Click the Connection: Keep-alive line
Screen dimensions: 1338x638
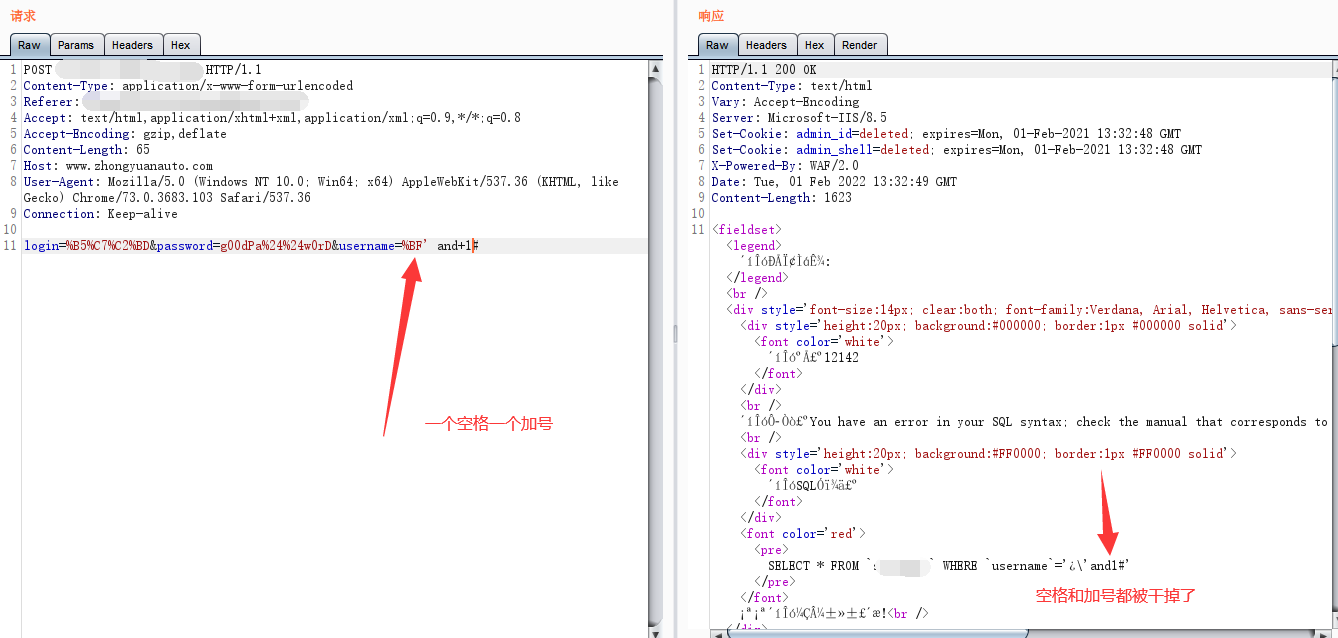tap(100, 214)
